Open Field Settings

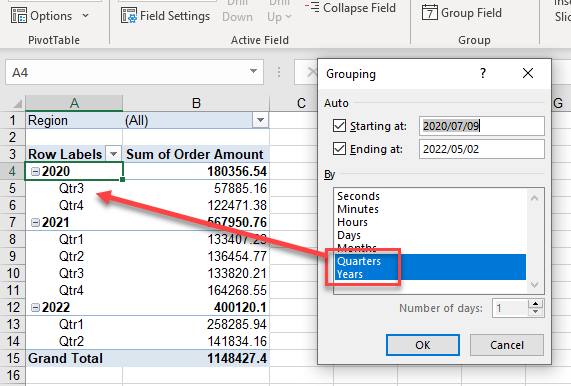(165, 16)
